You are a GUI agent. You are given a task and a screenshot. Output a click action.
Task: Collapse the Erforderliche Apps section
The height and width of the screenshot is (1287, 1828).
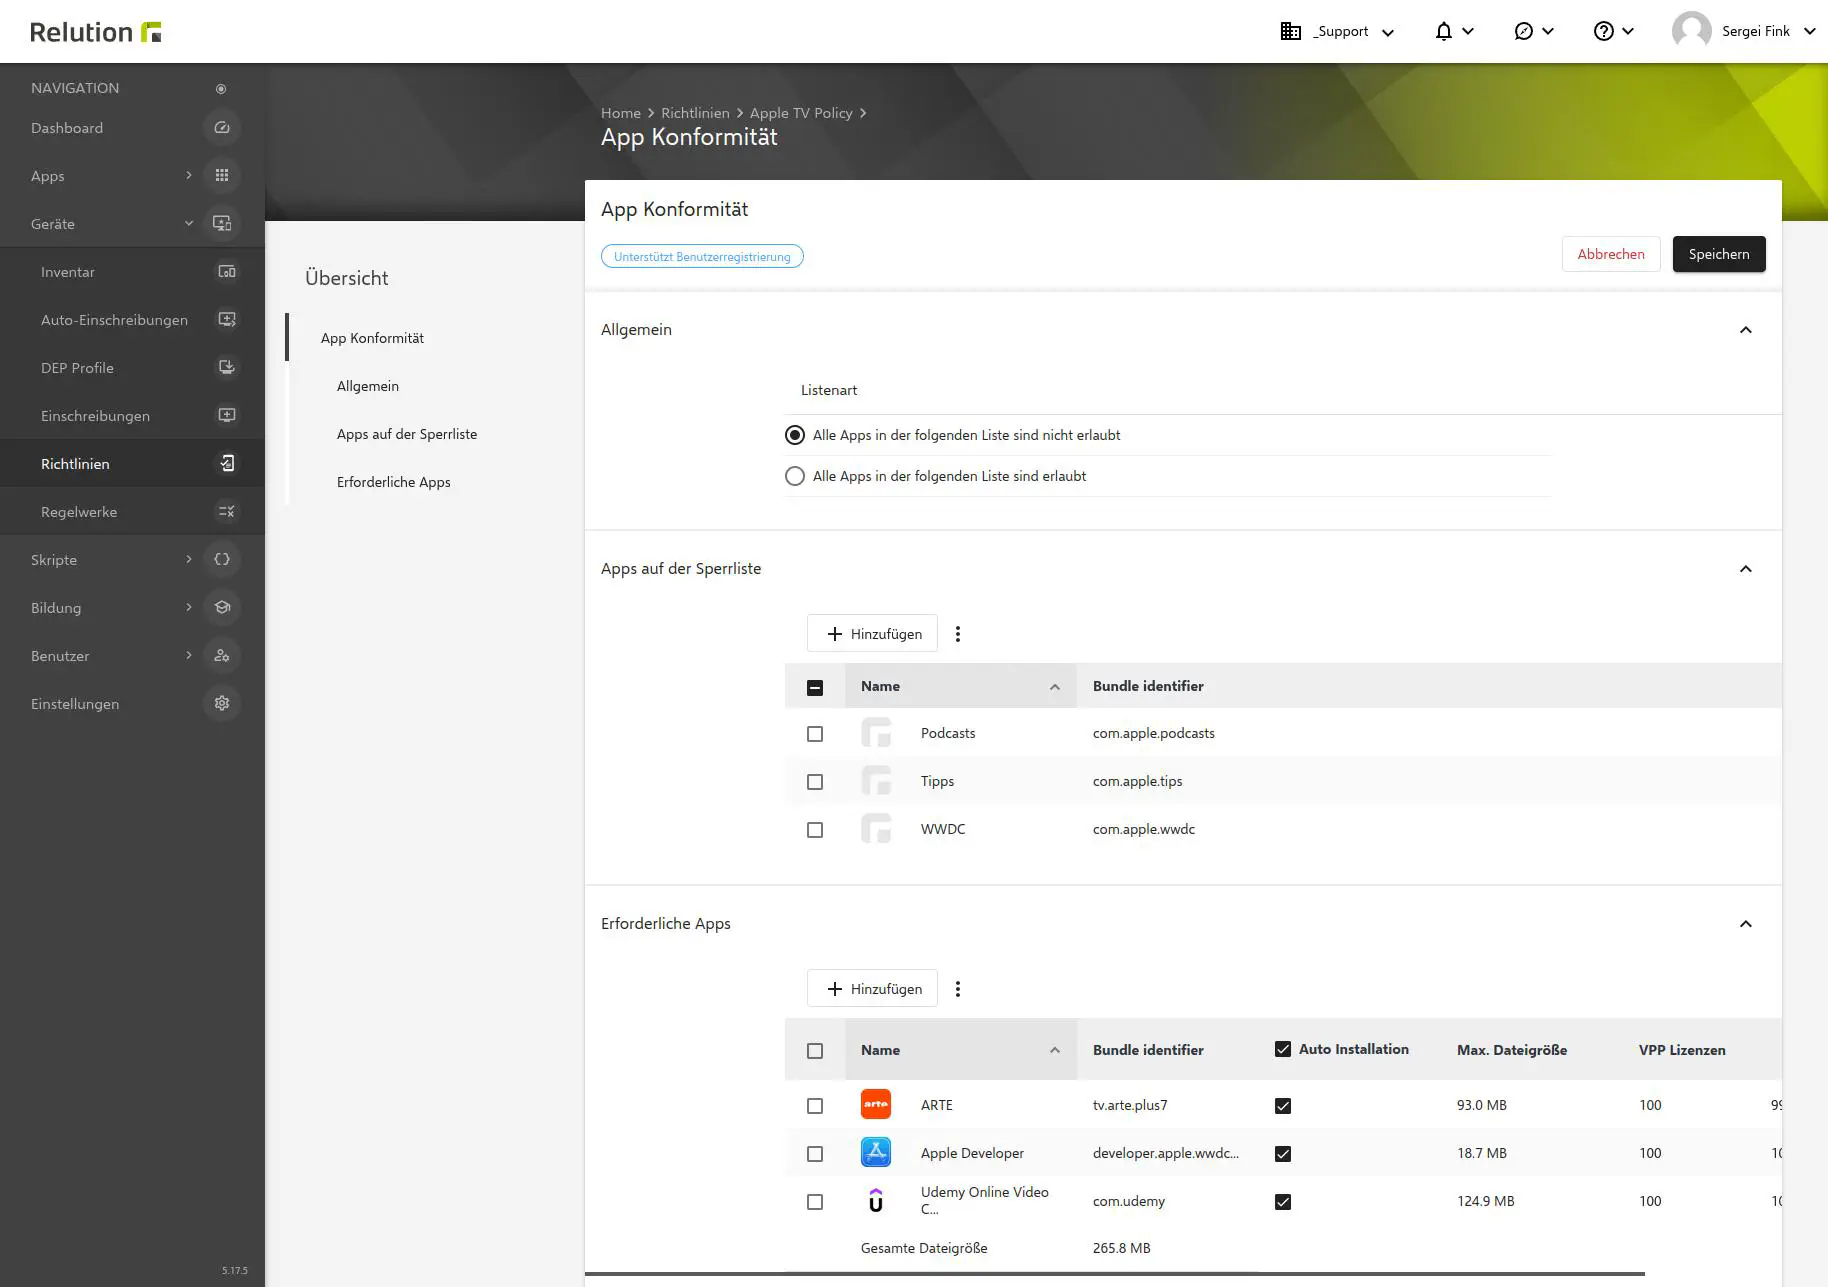(1746, 923)
